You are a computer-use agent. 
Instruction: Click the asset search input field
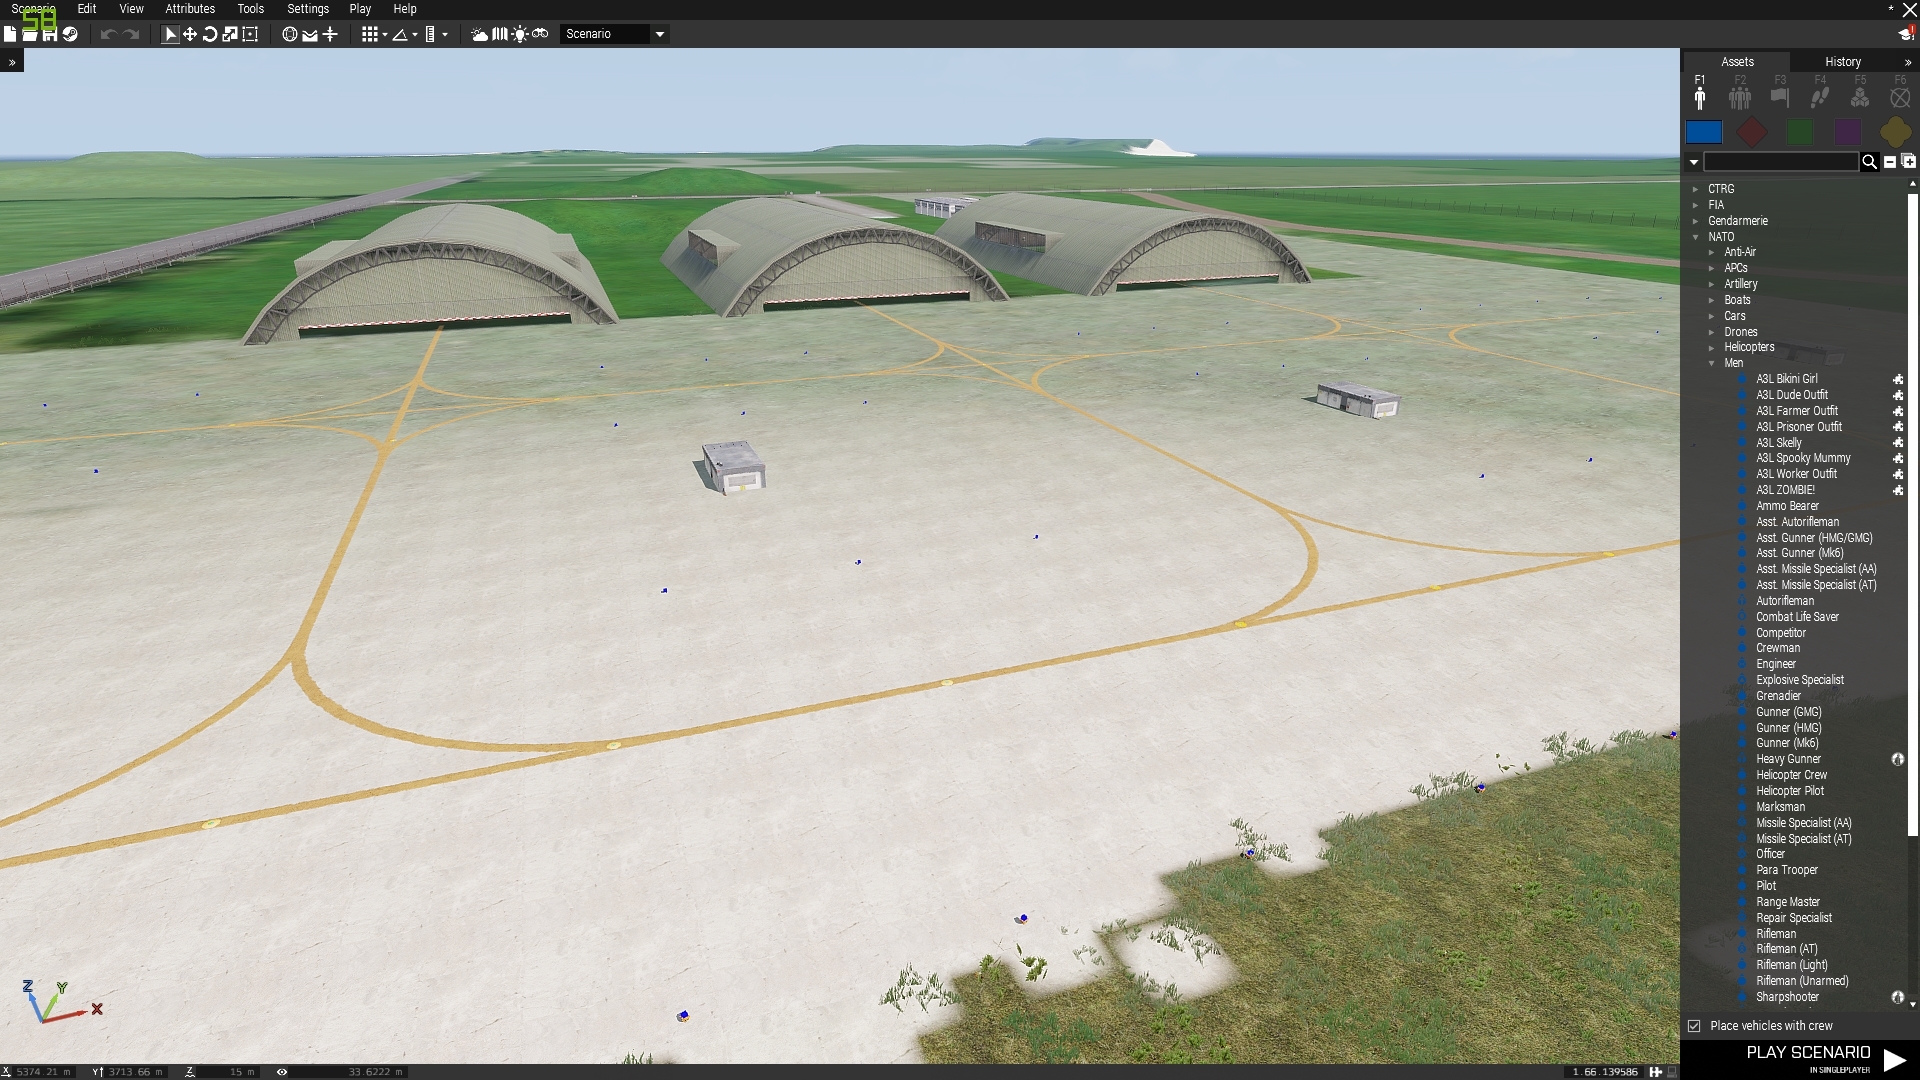coord(1780,162)
